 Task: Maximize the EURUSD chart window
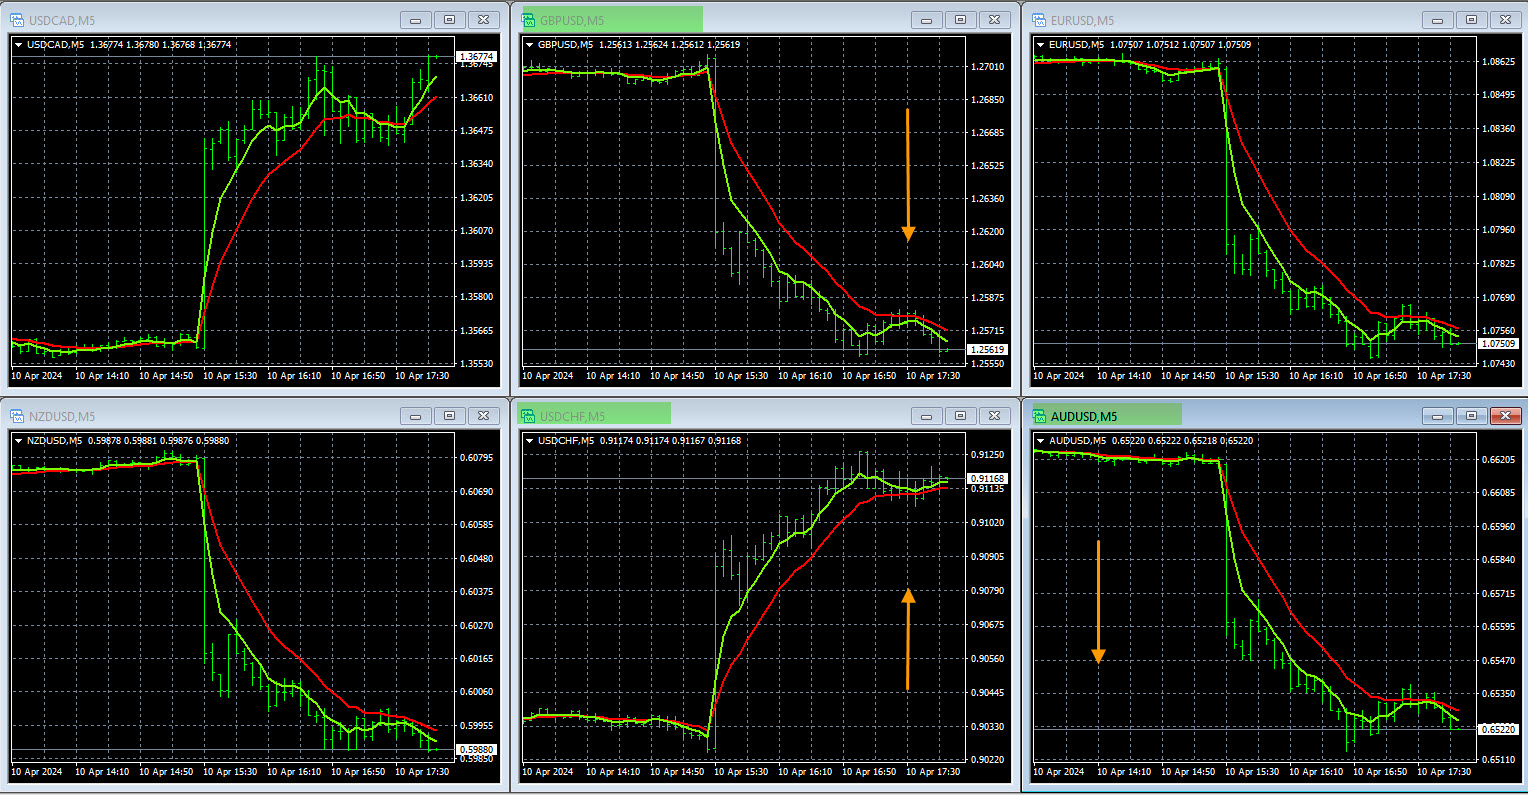1471,20
